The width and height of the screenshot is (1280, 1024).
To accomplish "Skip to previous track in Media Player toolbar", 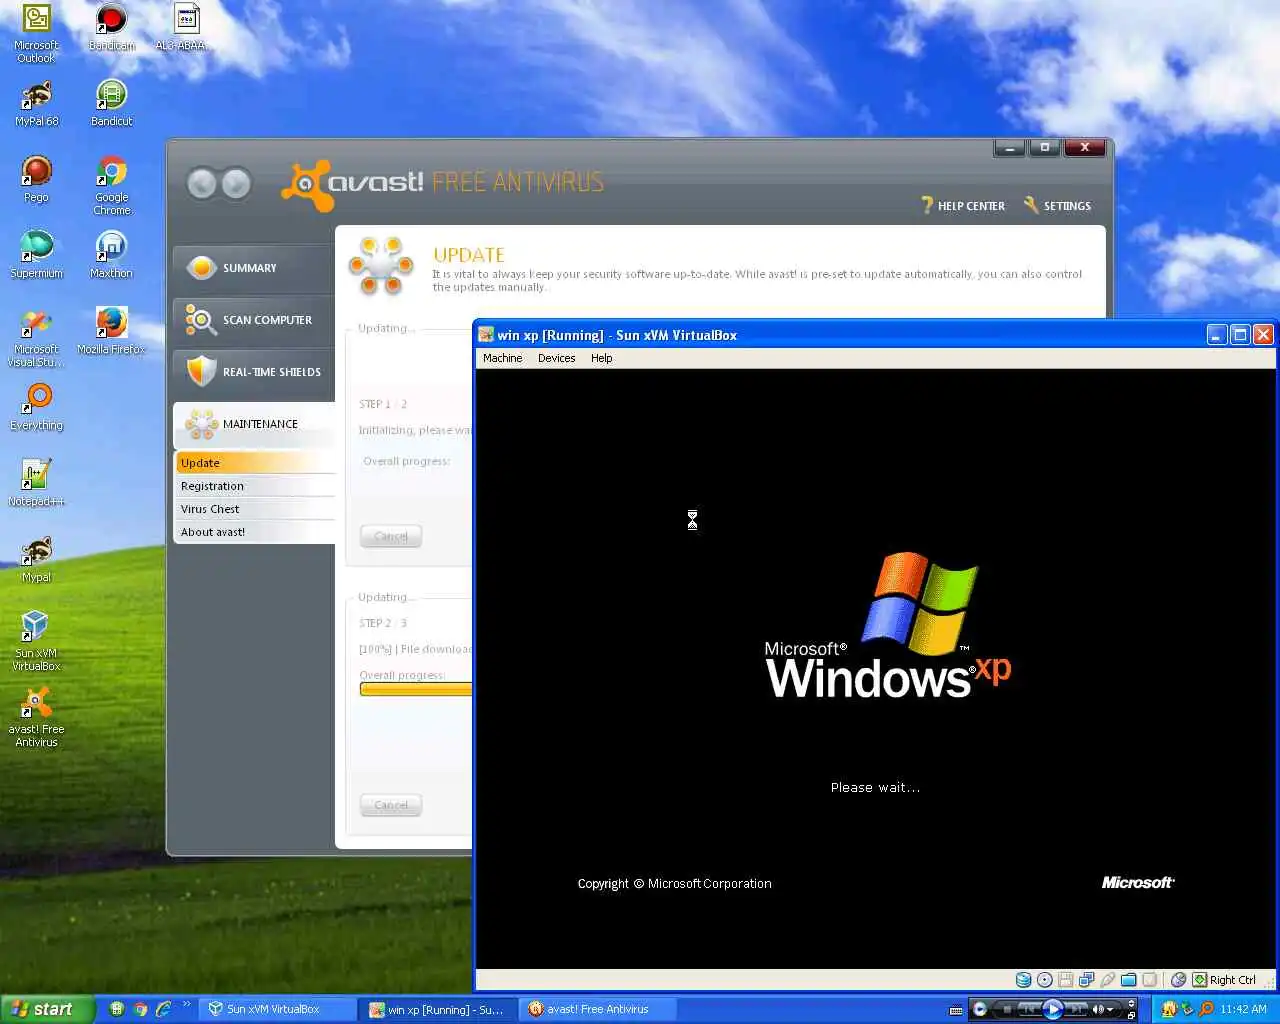I will coord(1029,1009).
